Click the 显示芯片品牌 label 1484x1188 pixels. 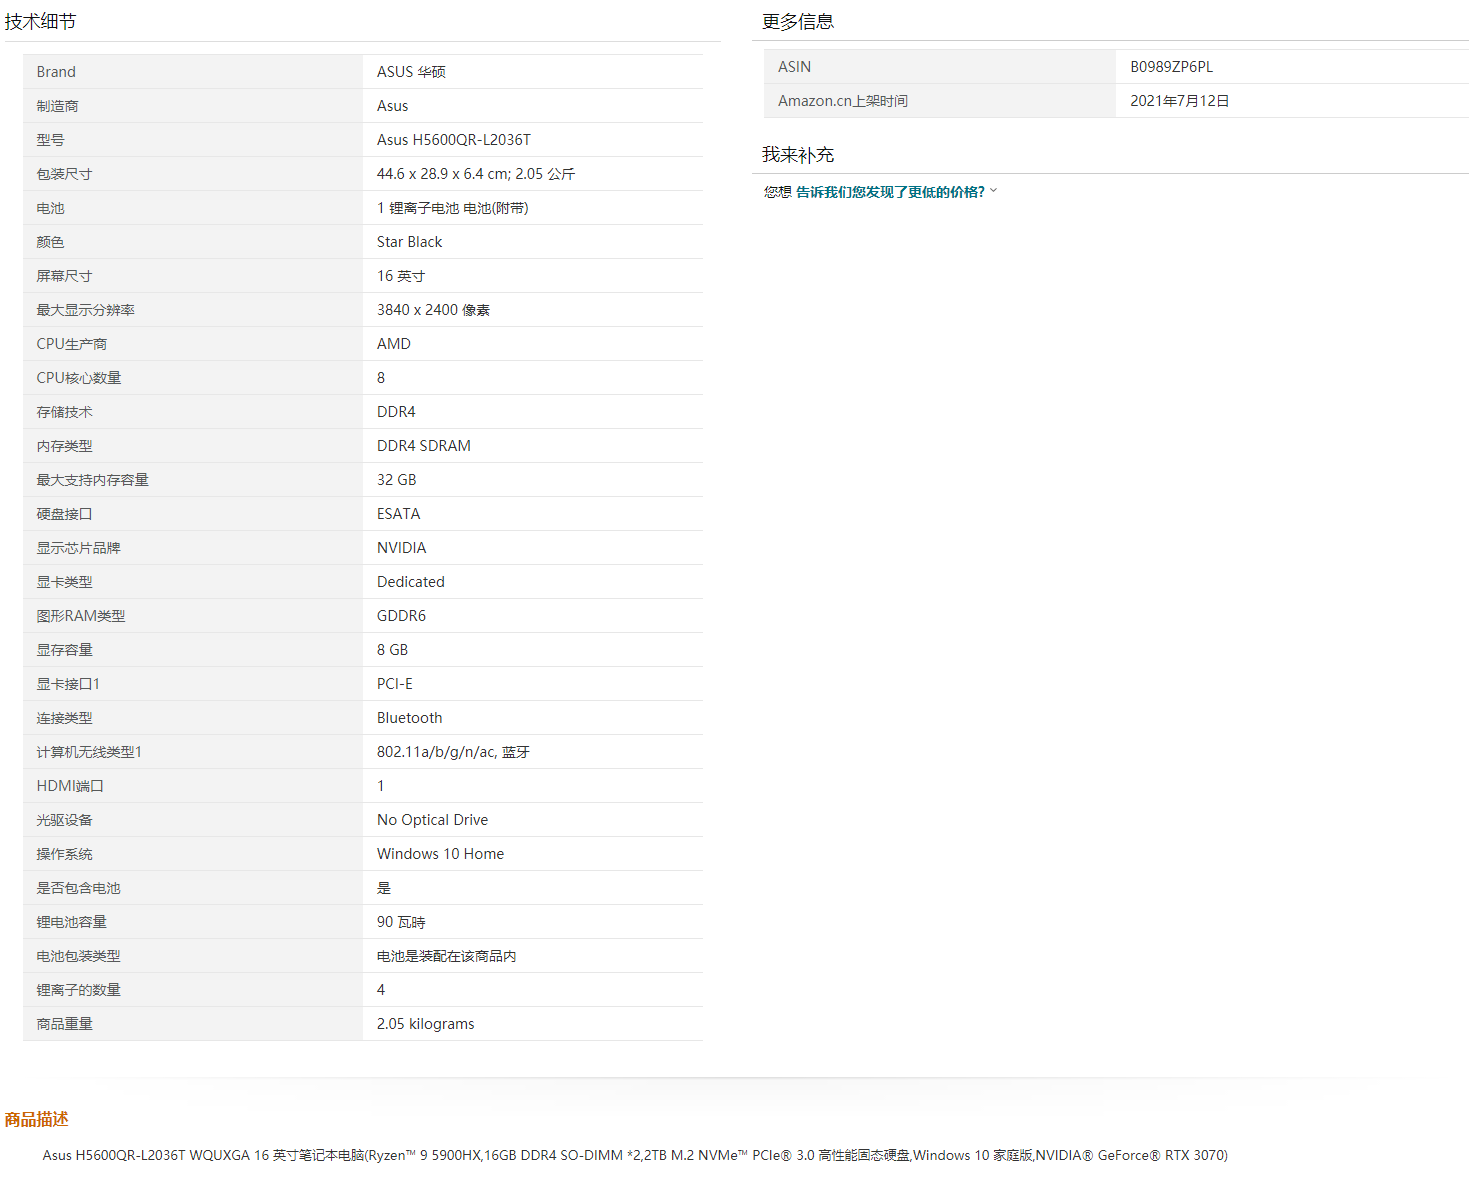coord(78,548)
